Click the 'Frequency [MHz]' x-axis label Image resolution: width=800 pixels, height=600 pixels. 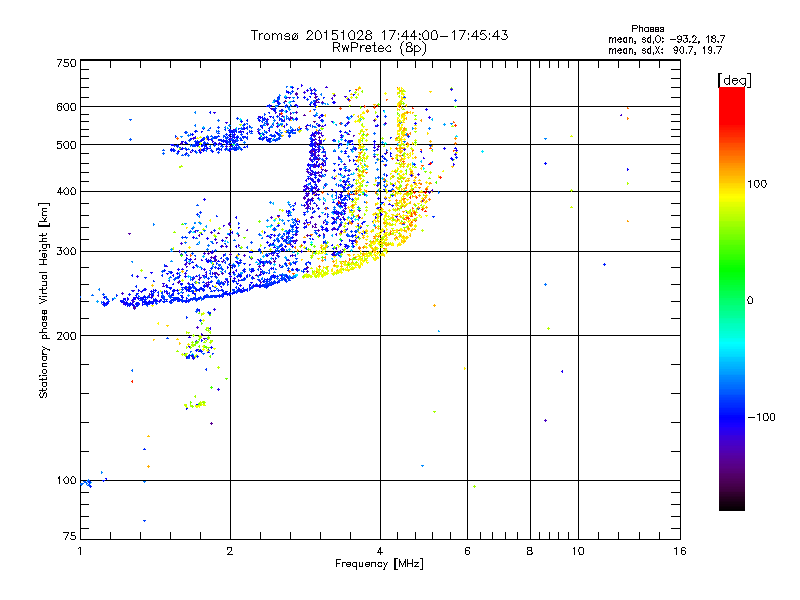click(x=379, y=563)
